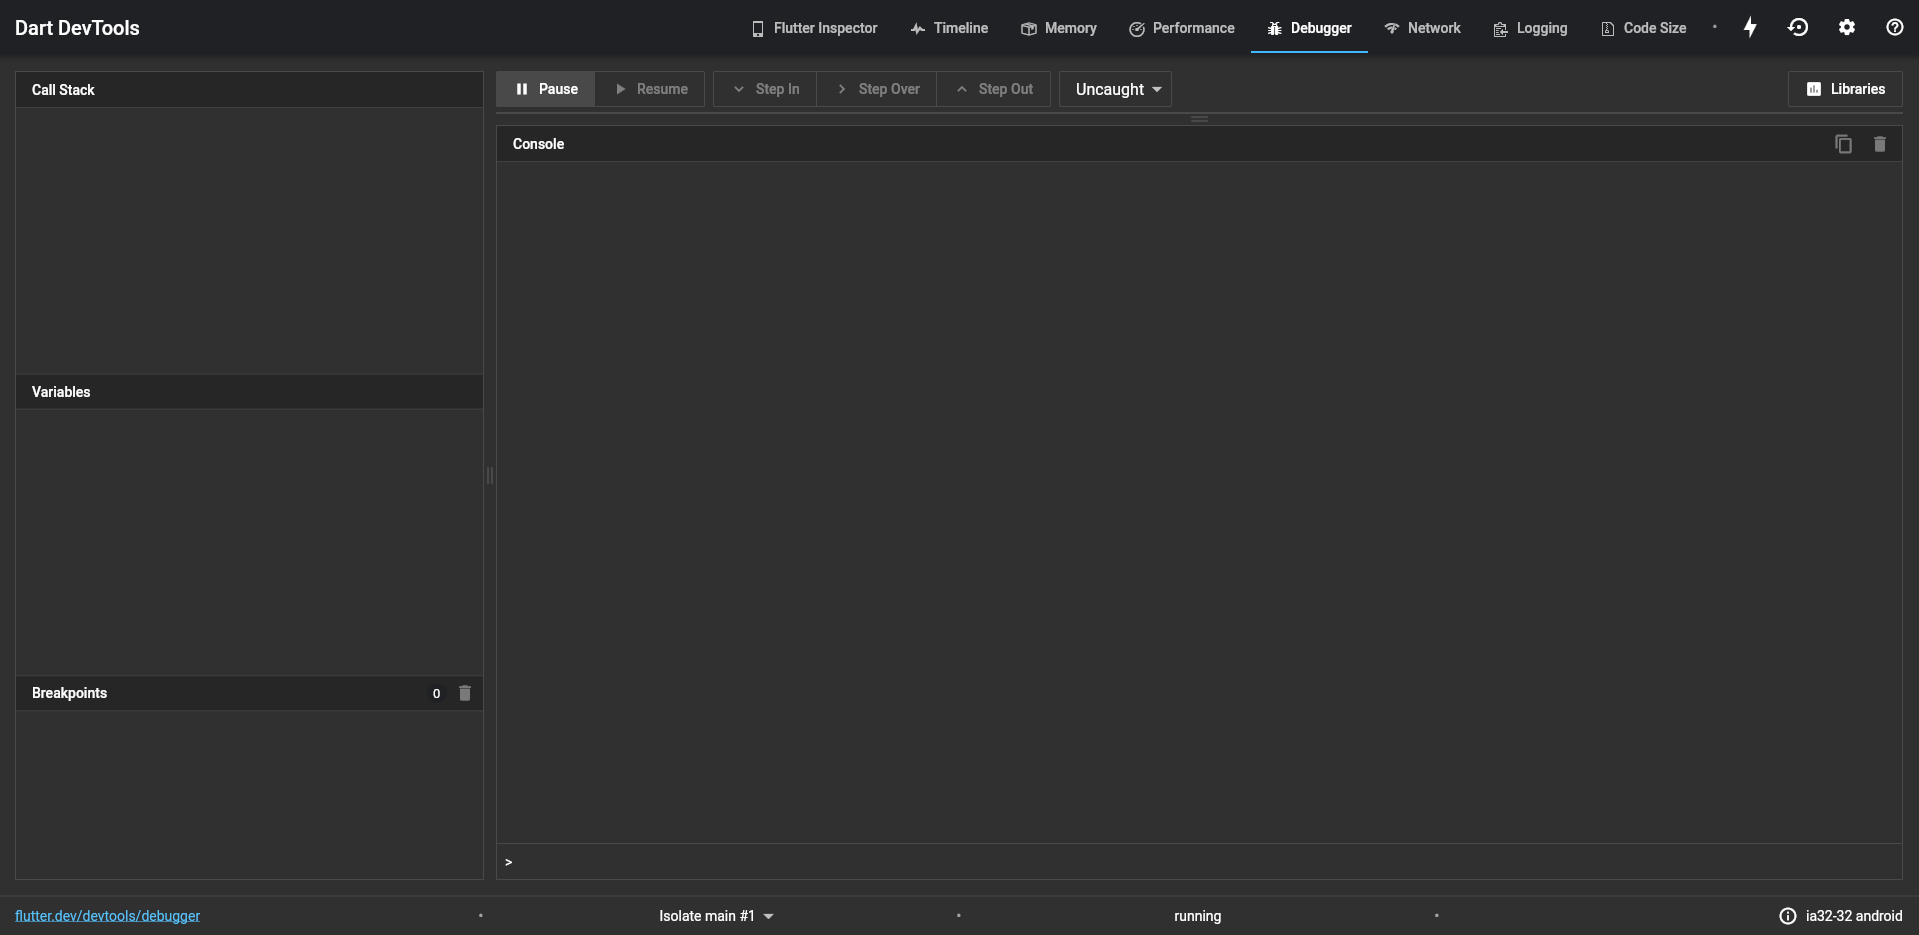1919x935 pixels.
Task: Open the Logging tab
Action: tap(1530, 28)
